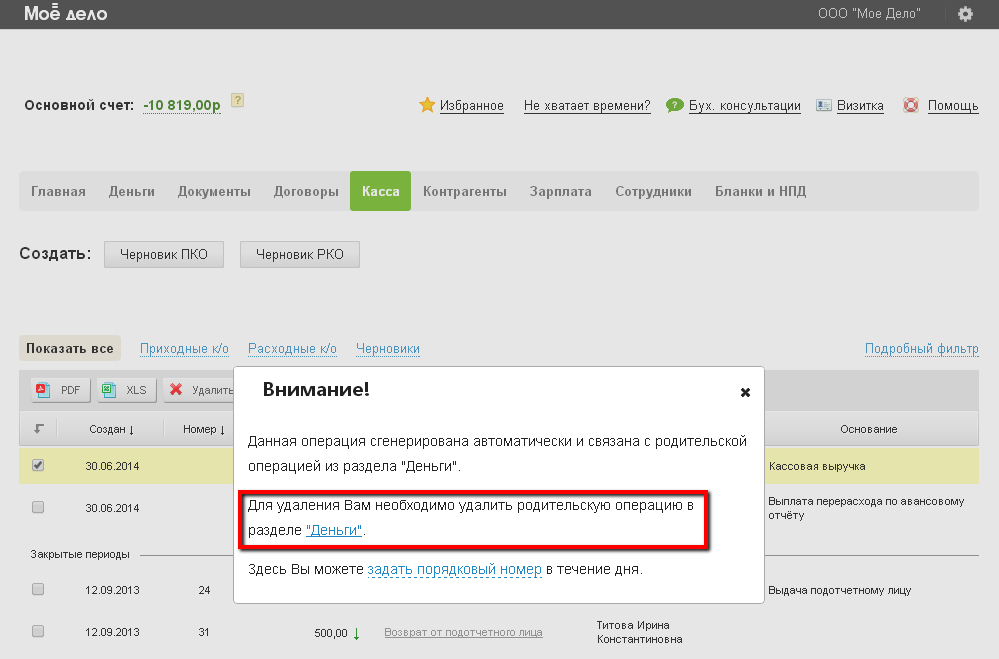The height and width of the screenshot is (659, 999).
Task: Open the Зарплата tab
Action: 561,191
